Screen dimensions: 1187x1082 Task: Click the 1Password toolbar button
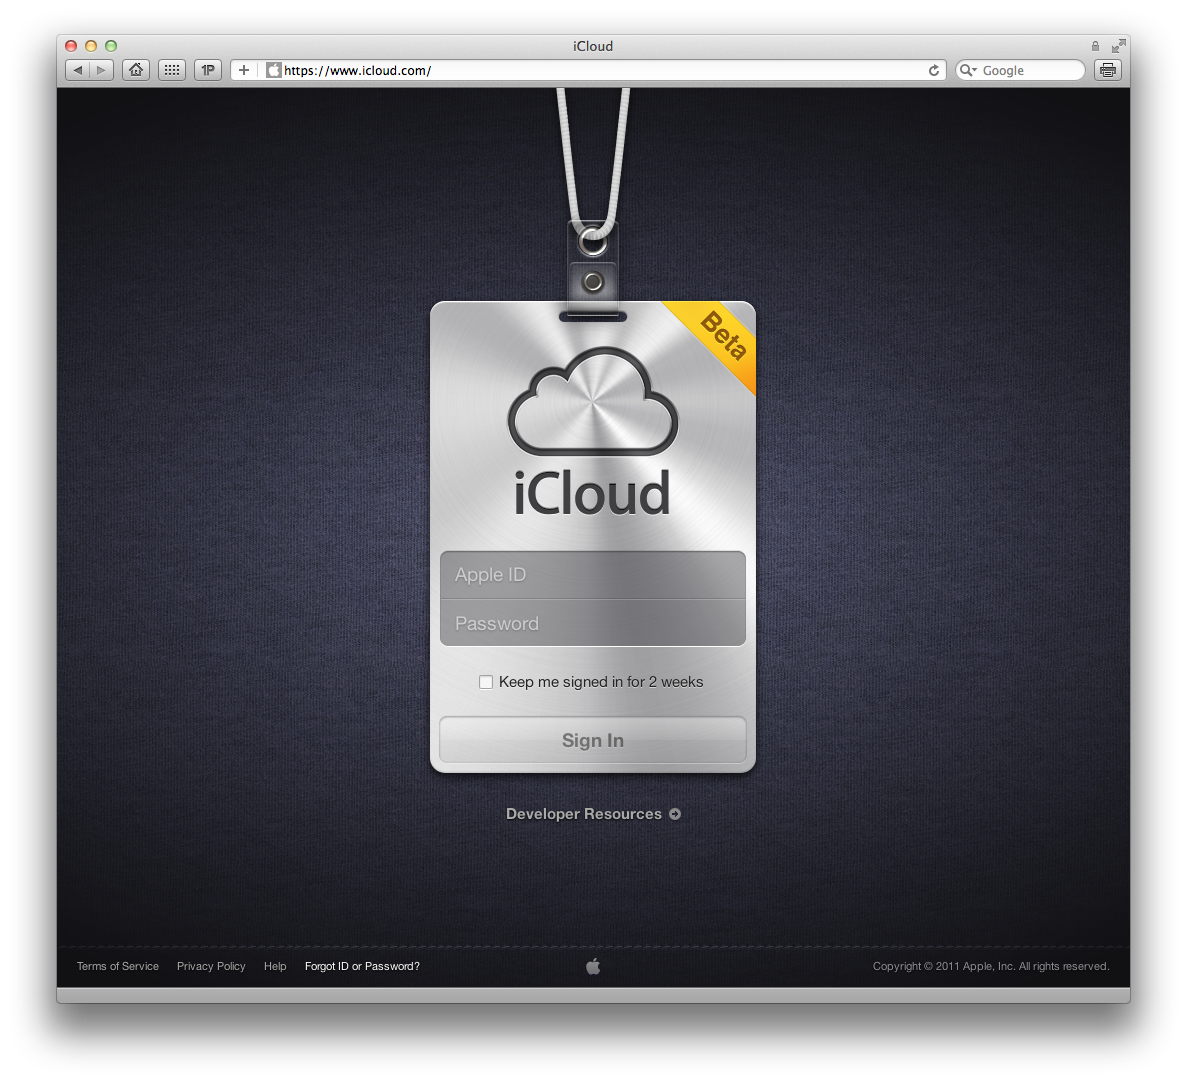click(x=208, y=70)
